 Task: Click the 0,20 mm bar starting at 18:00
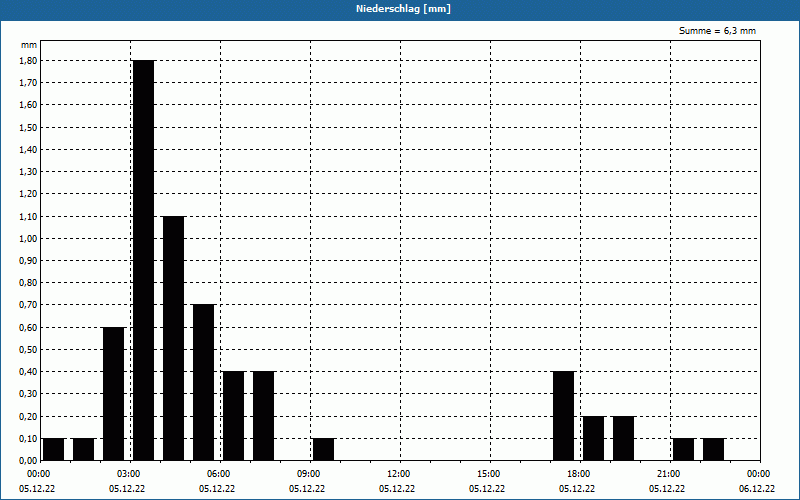(594, 438)
